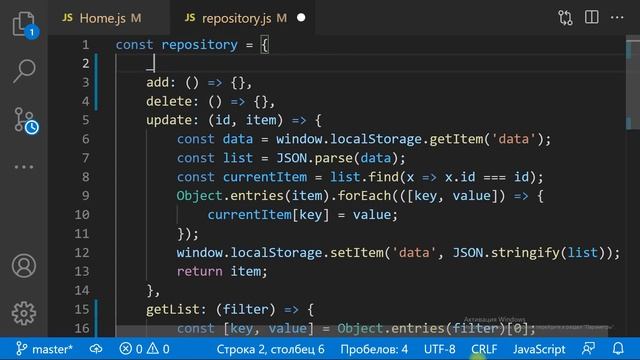Open warnings count in status bar

coord(158,349)
